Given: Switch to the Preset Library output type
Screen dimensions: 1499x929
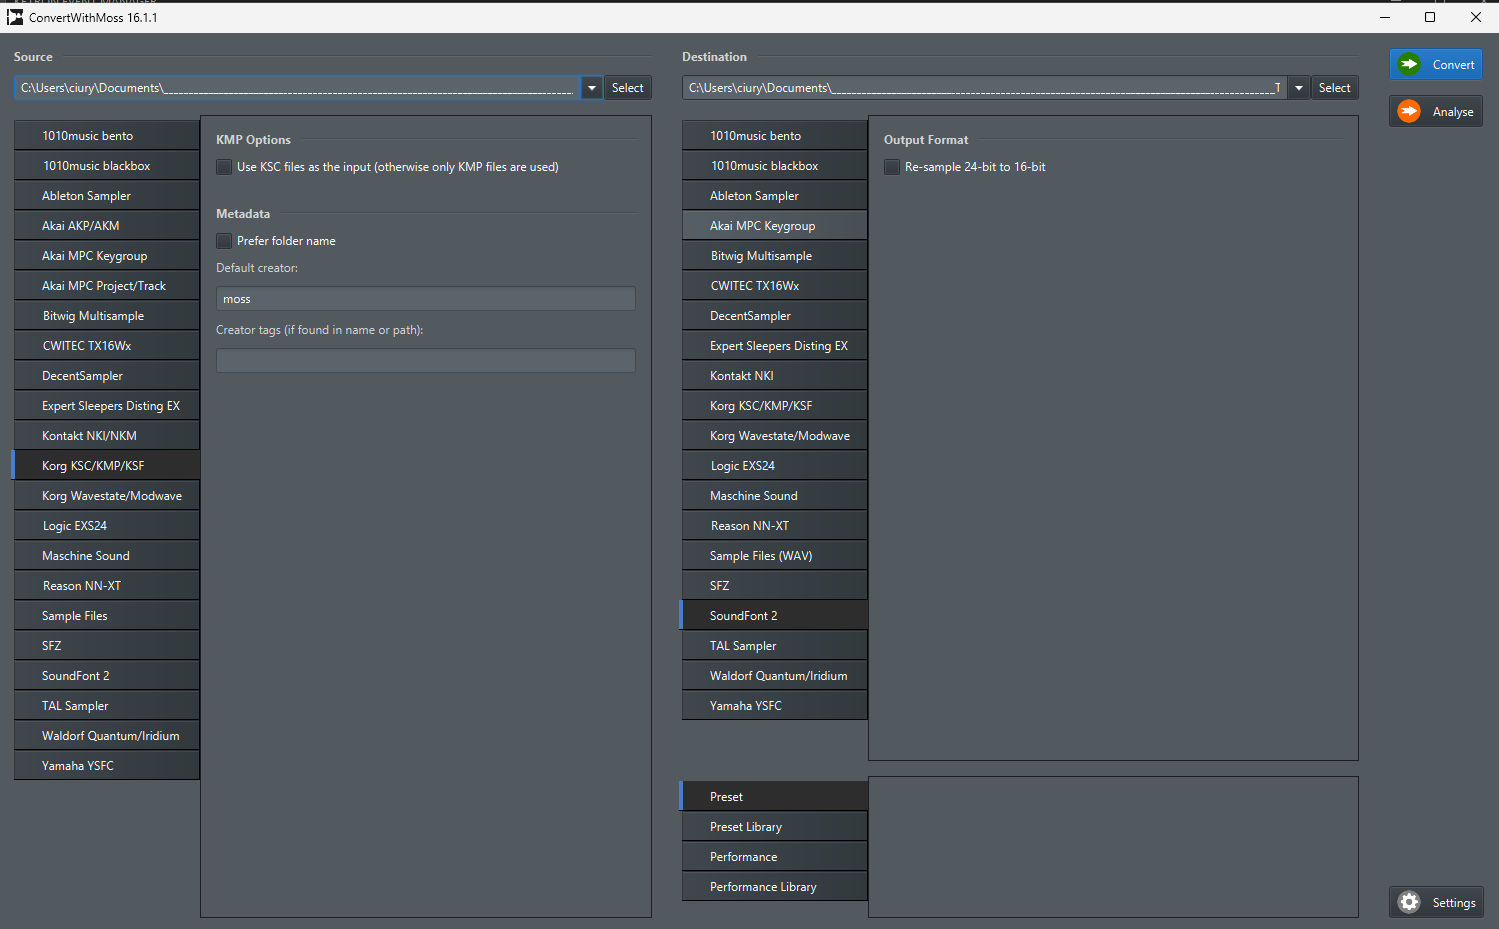Looking at the screenshot, I should coord(774,827).
